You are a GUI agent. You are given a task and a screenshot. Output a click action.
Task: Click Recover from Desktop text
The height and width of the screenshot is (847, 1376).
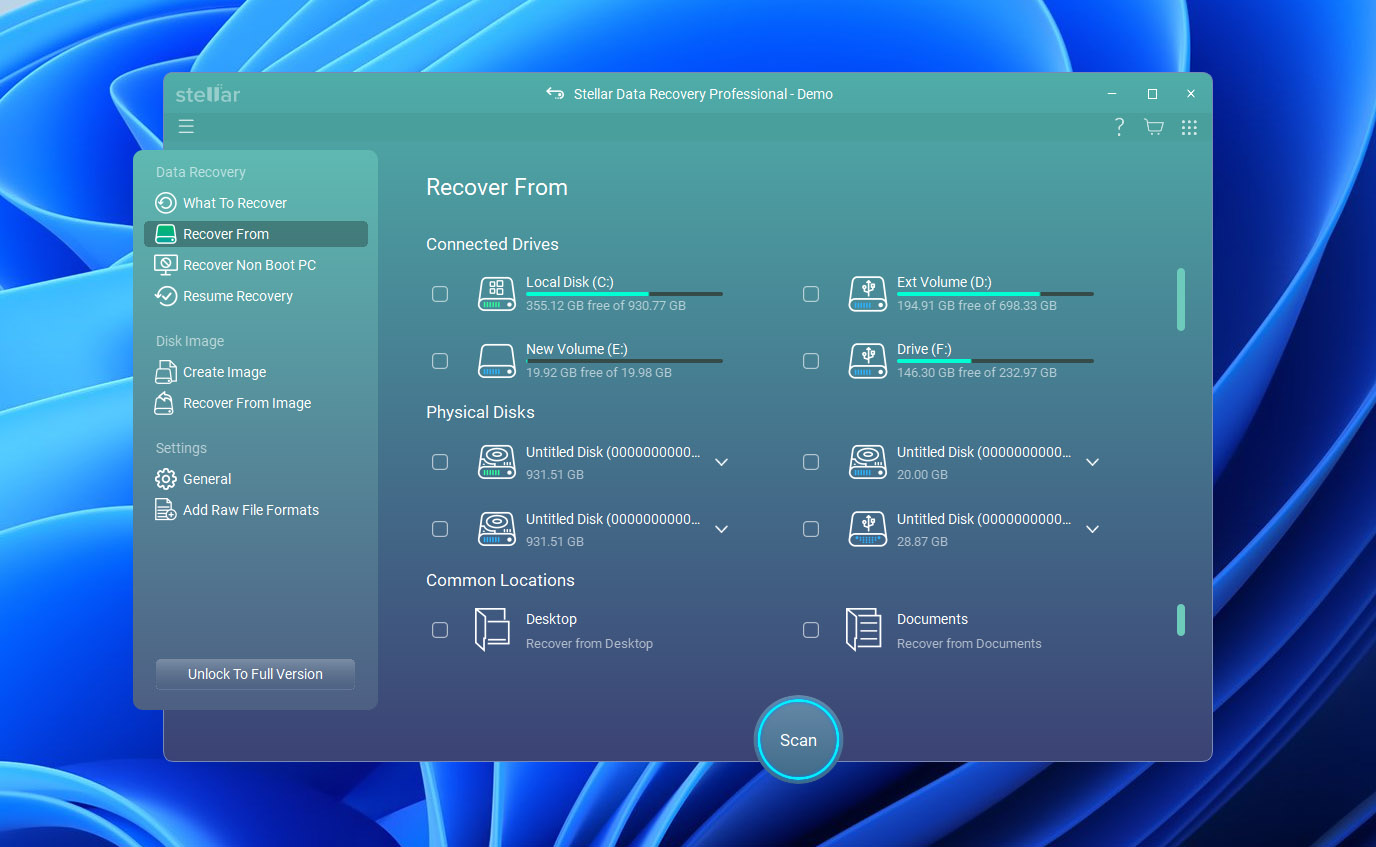coord(589,643)
